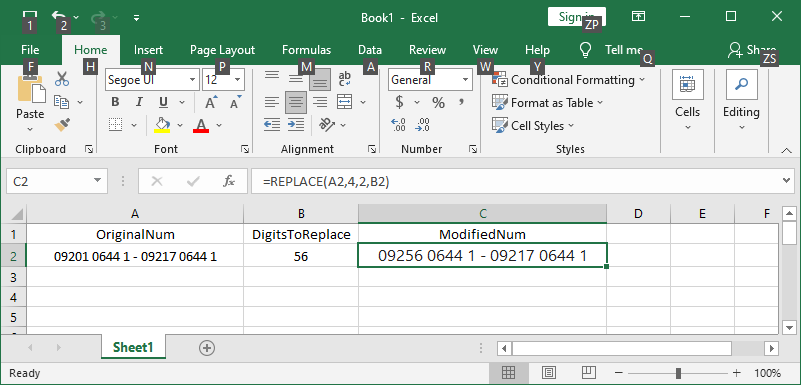Viewport: 801px width, 385px height.
Task: Click the Undo arrow
Action: pyautogui.click(x=59, y=16)
